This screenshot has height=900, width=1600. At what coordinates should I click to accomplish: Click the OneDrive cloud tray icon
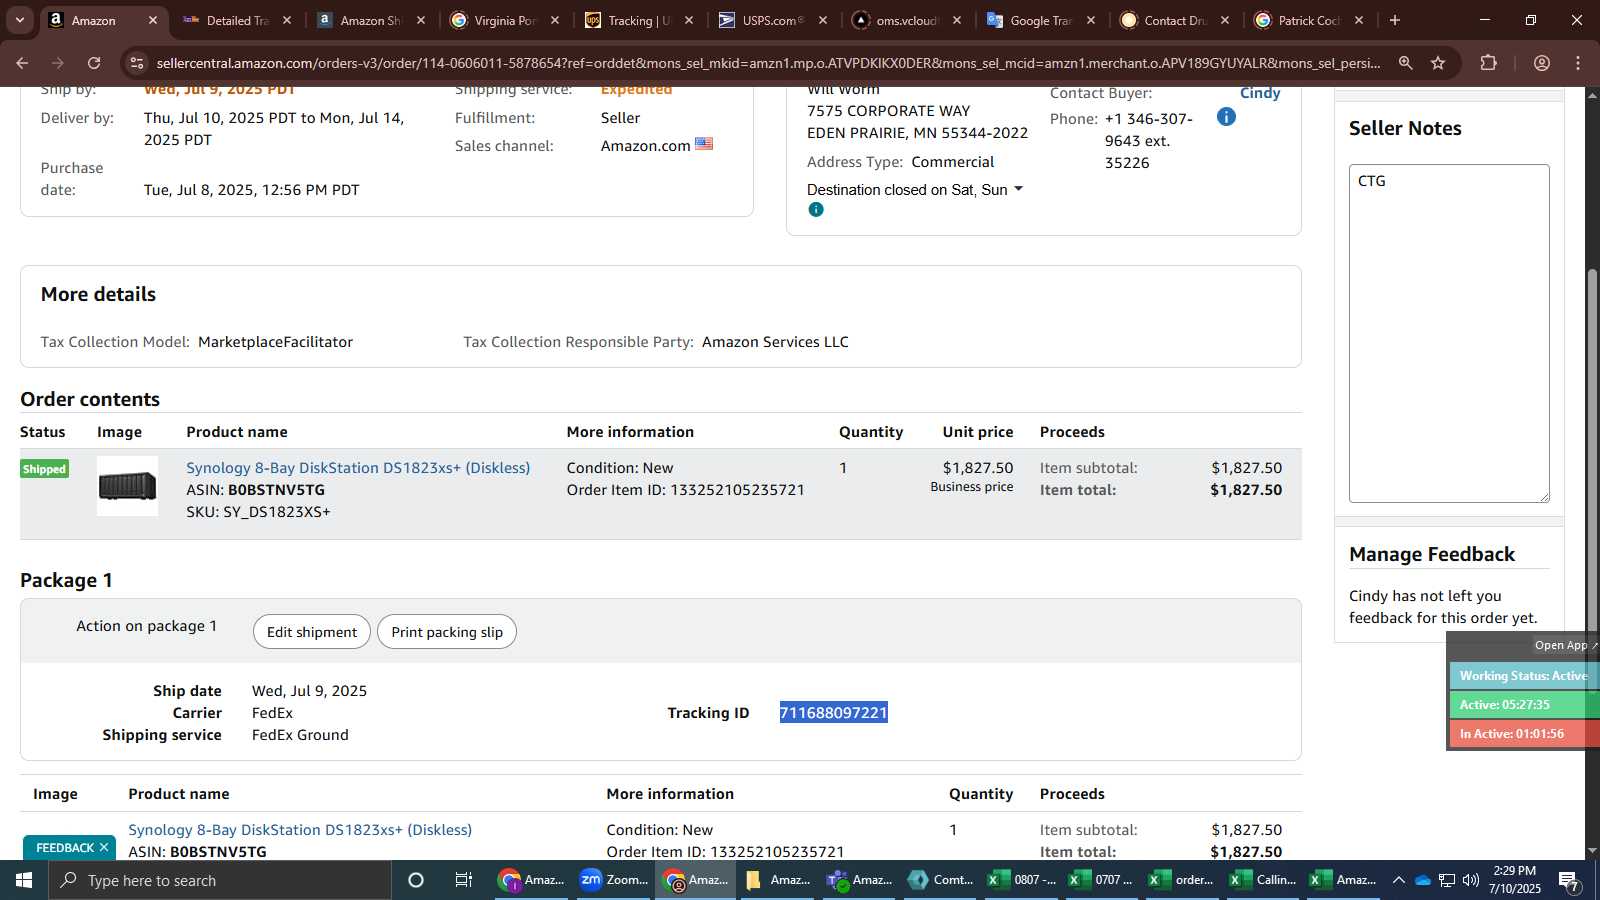point(1422,880)
